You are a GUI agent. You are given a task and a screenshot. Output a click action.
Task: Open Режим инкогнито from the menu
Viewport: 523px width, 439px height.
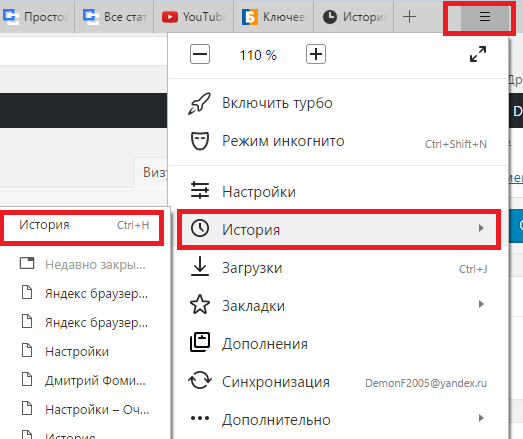[x=339, y=141]
